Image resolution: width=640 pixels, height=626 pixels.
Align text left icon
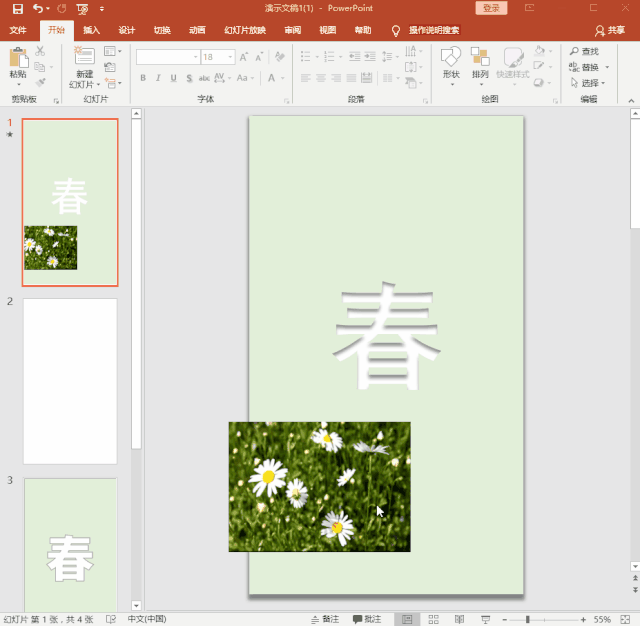pyautogui.click(x=306, y=78)
